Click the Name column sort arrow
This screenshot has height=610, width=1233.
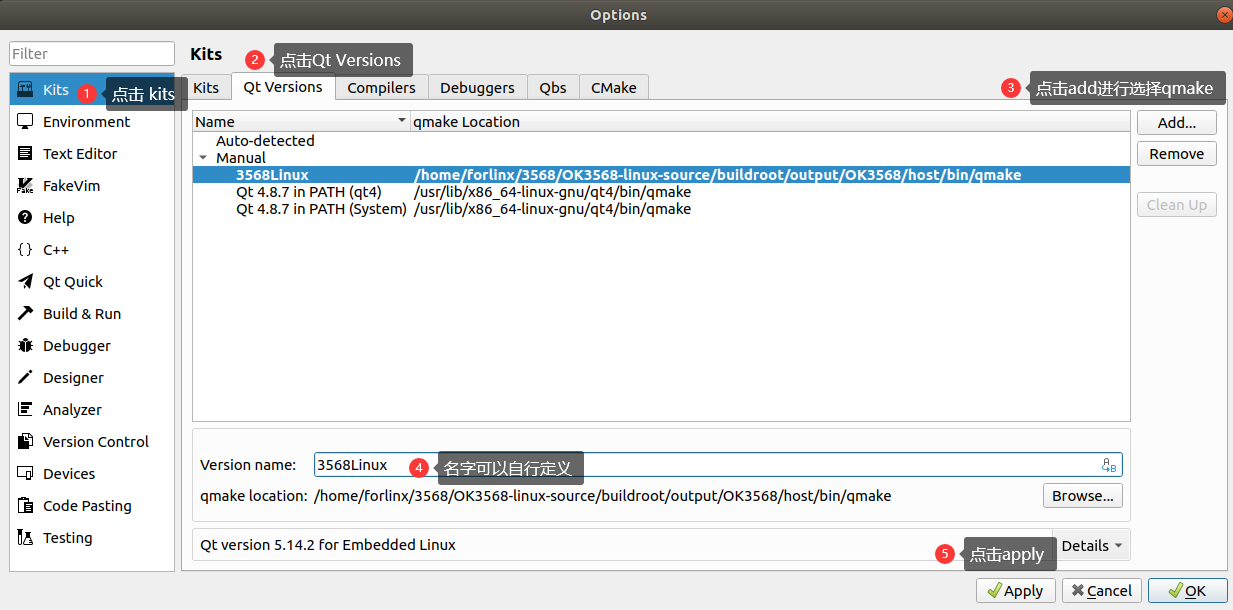pyautogui.click(x=402, y=121)
